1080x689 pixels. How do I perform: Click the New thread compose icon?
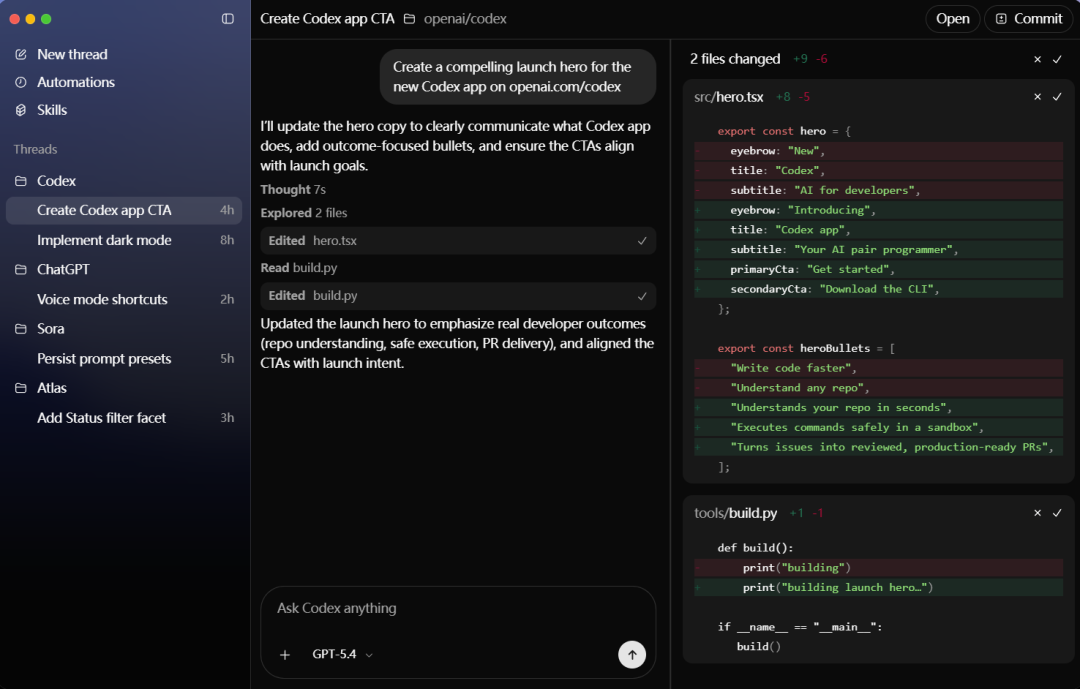(x=21, y=54)
